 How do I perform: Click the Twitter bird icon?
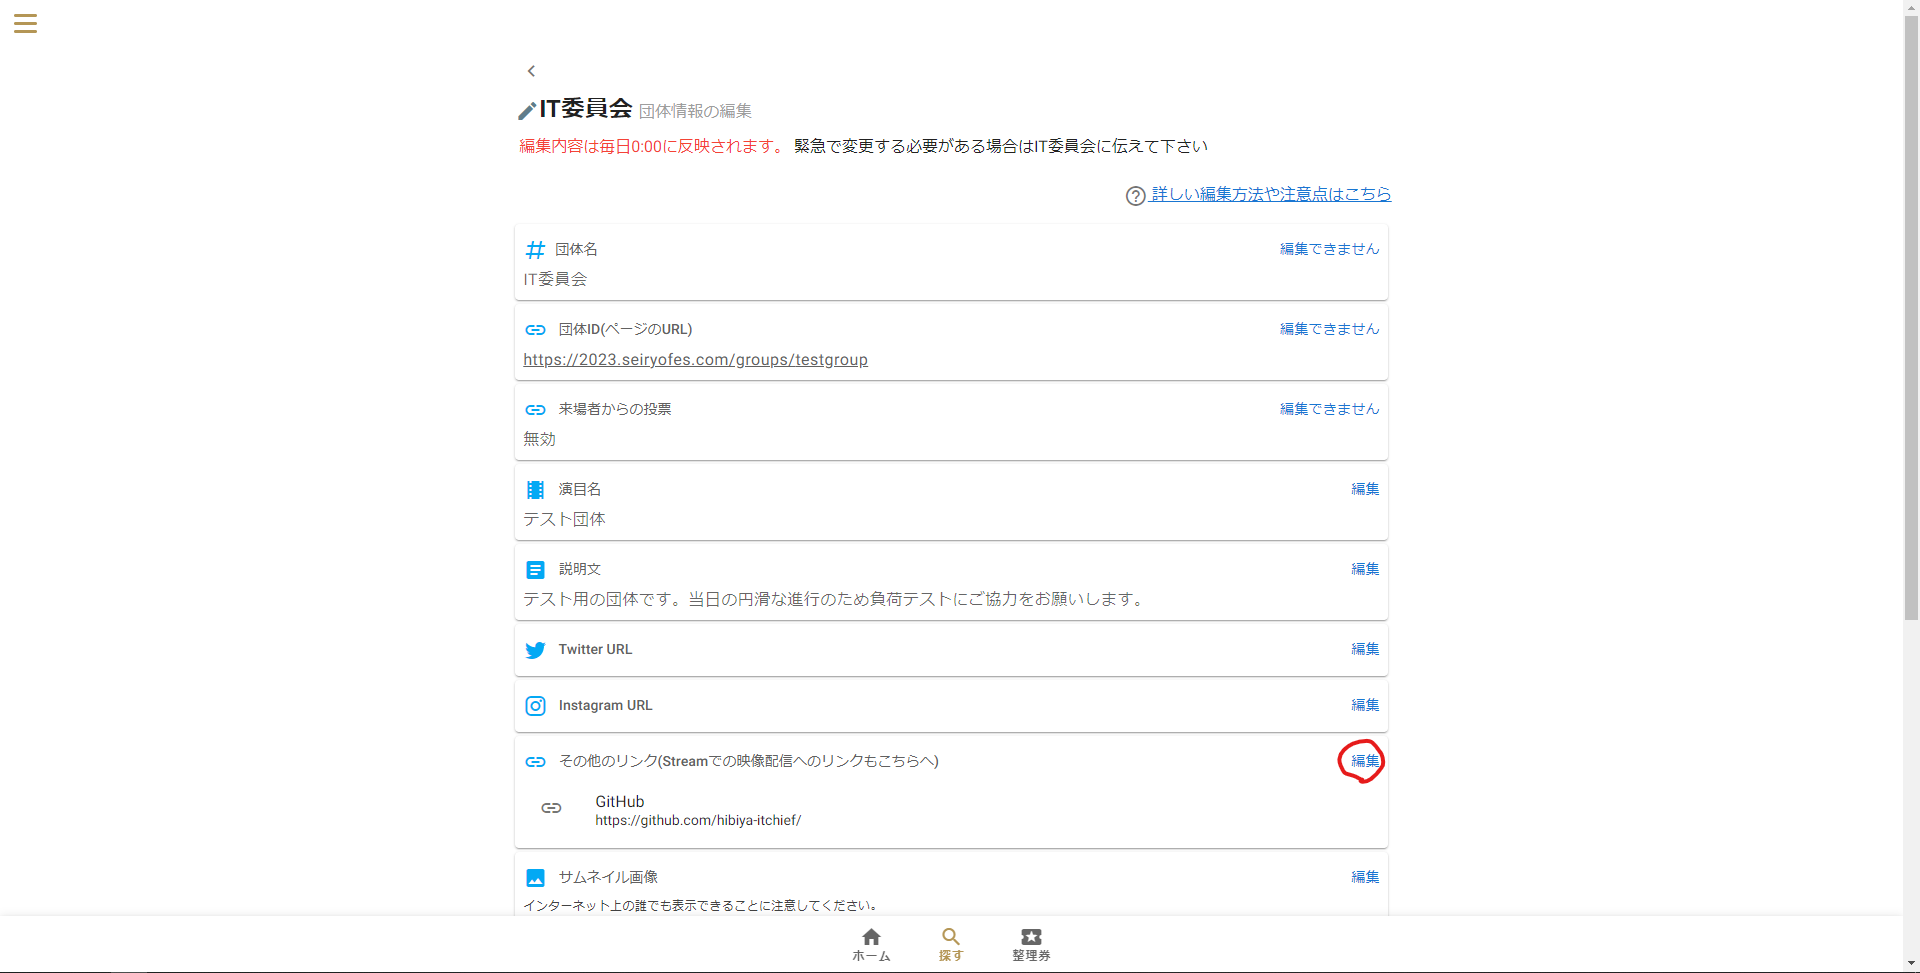coord(535,650)
